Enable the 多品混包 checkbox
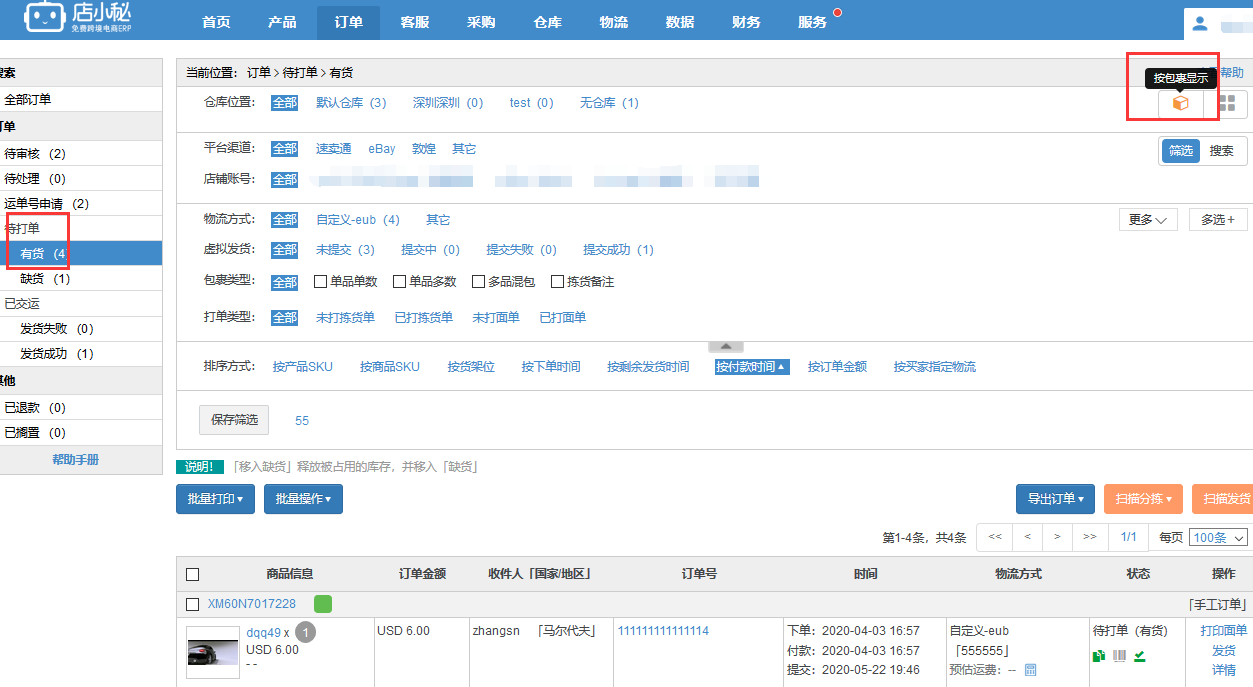The height and width of the screenshot is (687, 1253). (479, 282)
